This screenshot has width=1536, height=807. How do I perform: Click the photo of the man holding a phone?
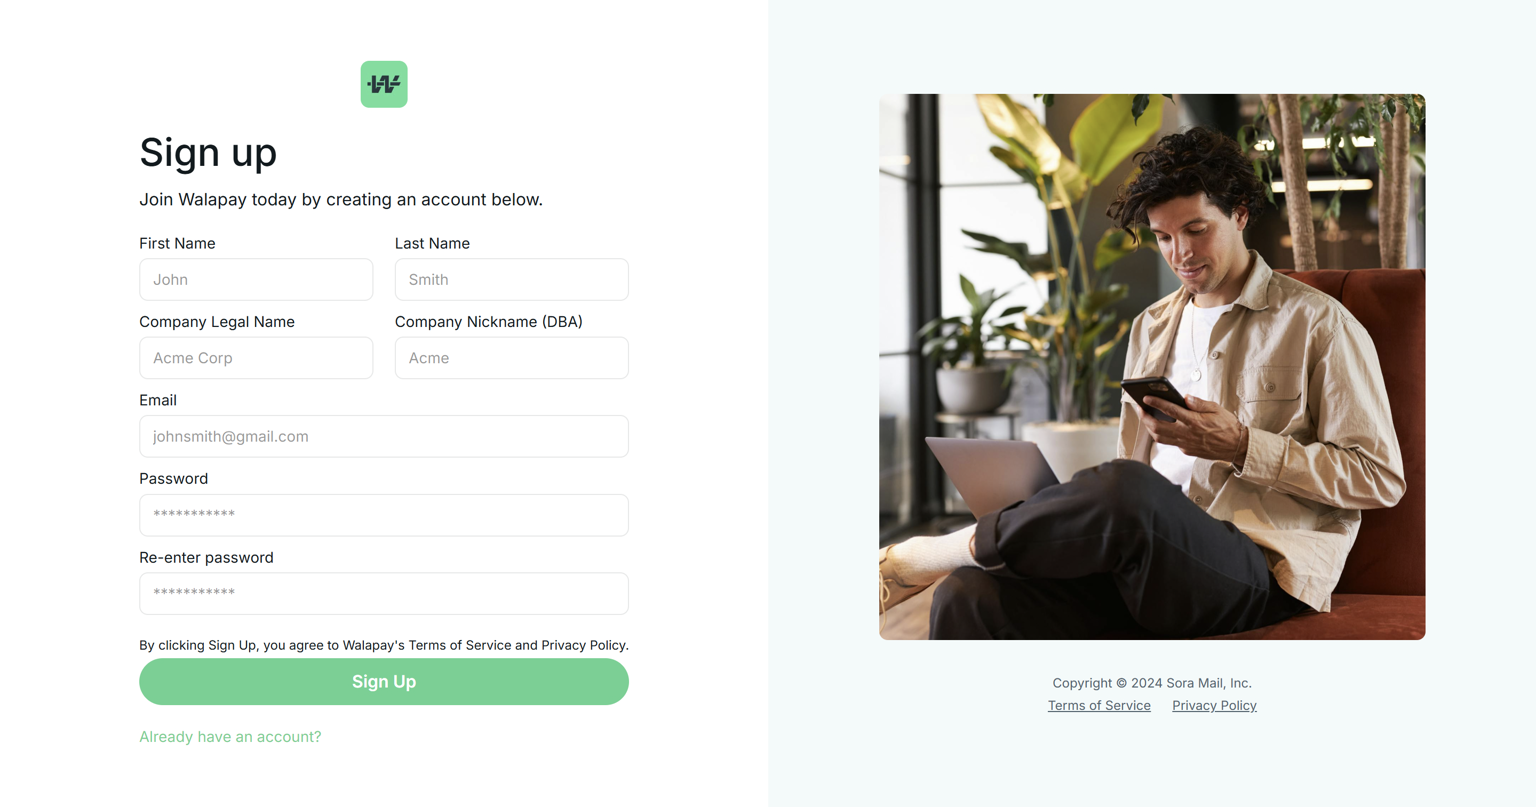pos(1152,367)
